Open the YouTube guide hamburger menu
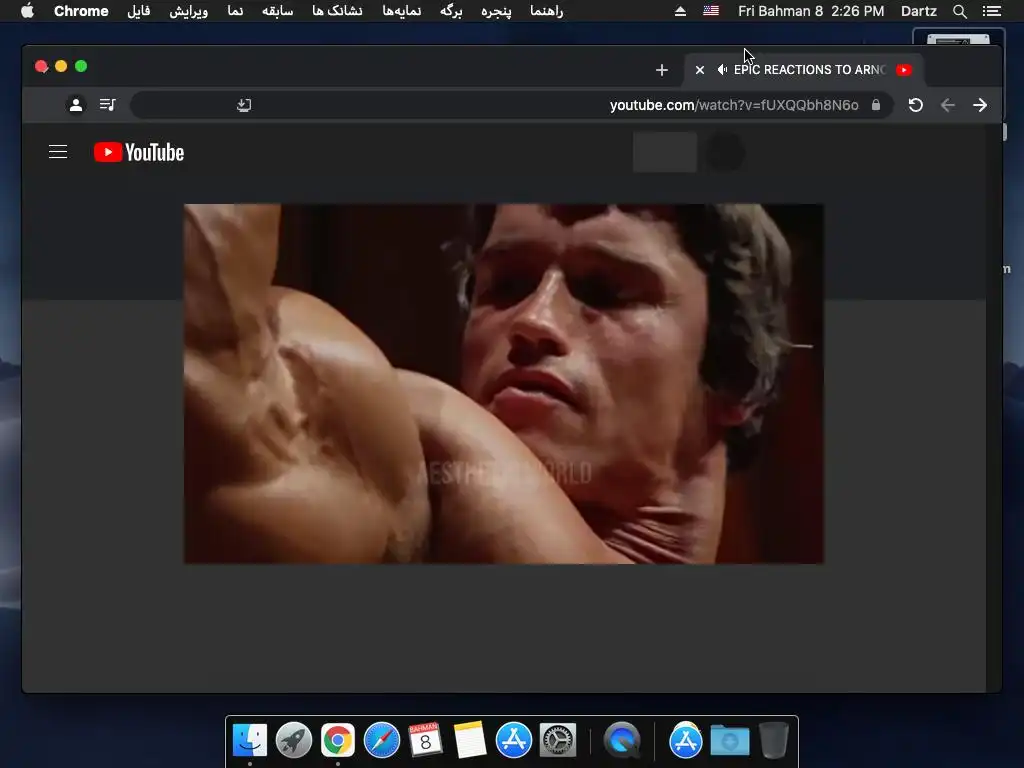Image resolution: width=1024 pixels, height=768 pixels. [58, 152]
